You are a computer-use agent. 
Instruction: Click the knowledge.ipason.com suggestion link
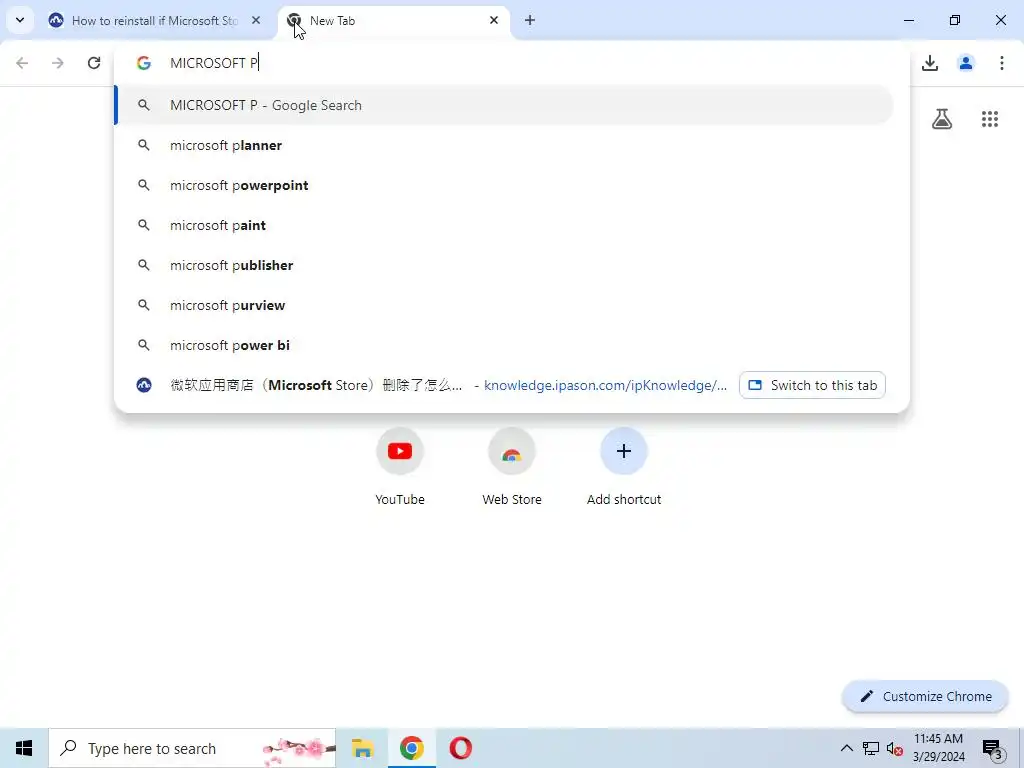click(605, 385)
